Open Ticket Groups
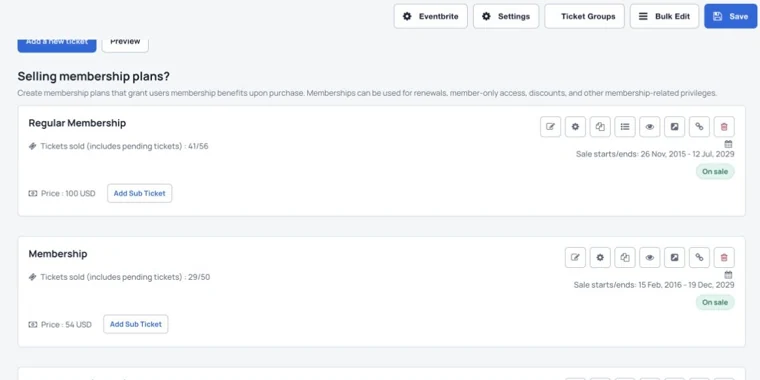This screenshot has width=760, height=380. 585,16
